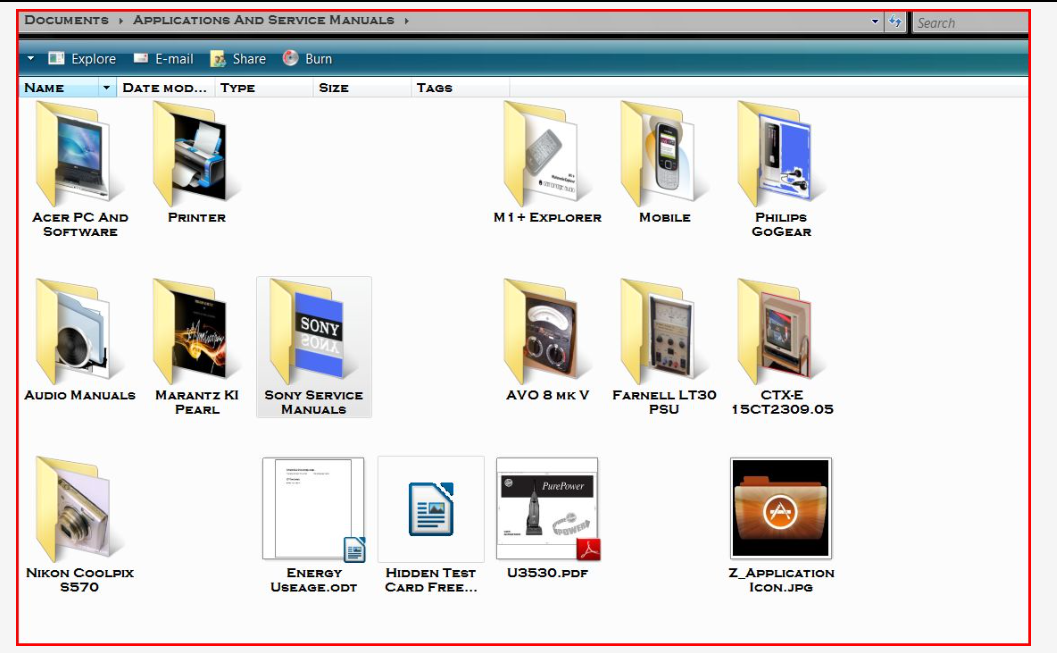The height and width of the screenshot is (653, 1057).
Task: Open the Marantz KI Pearl folder
Action: [x=196, y=347]
